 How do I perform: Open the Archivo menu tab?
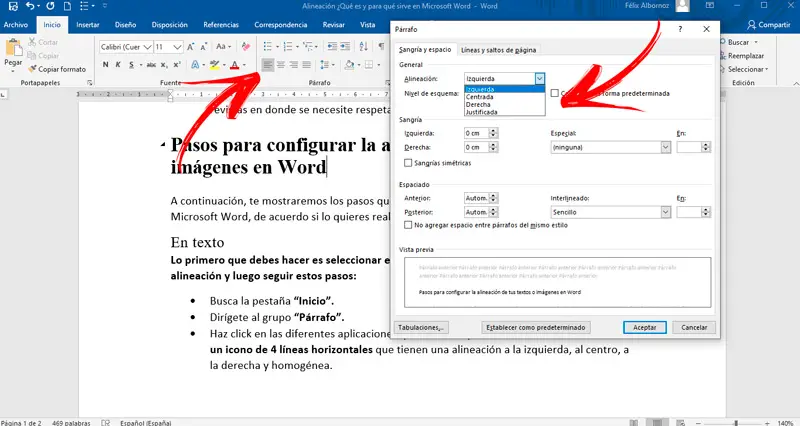16,24
